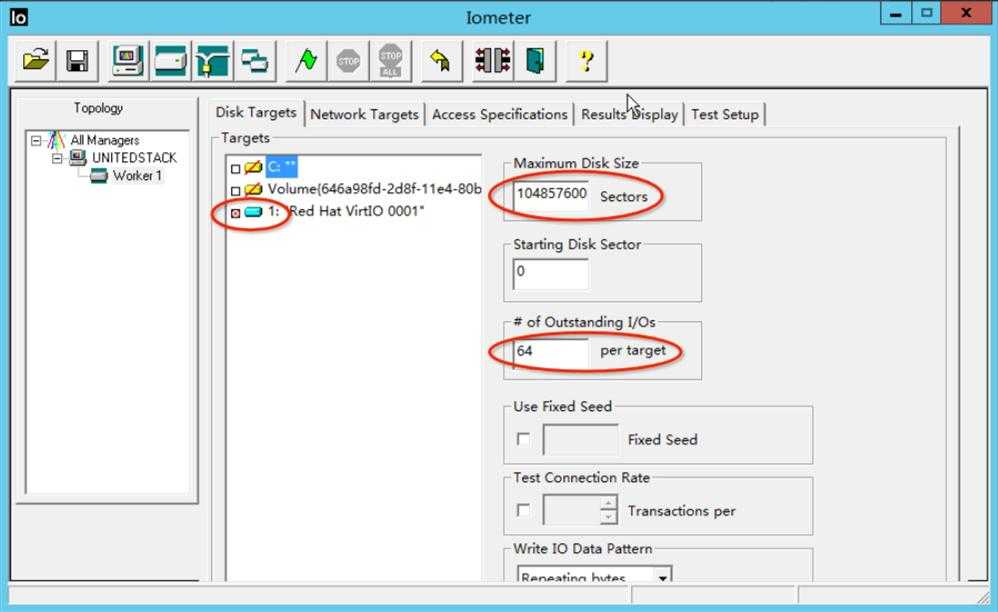Screen dimensions: 998x612
Task: Open the Results Display tab
Action: 629,115
